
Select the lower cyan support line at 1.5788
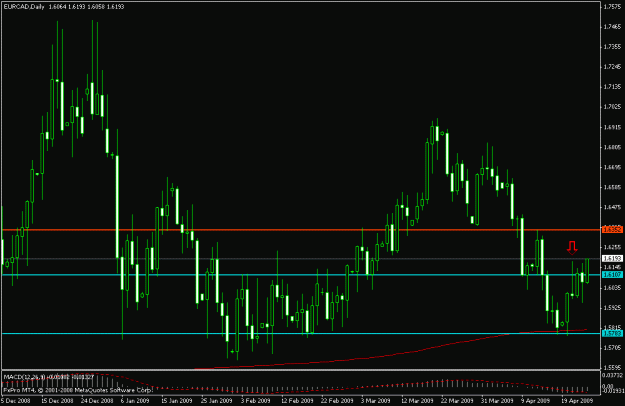pos(301,333)
